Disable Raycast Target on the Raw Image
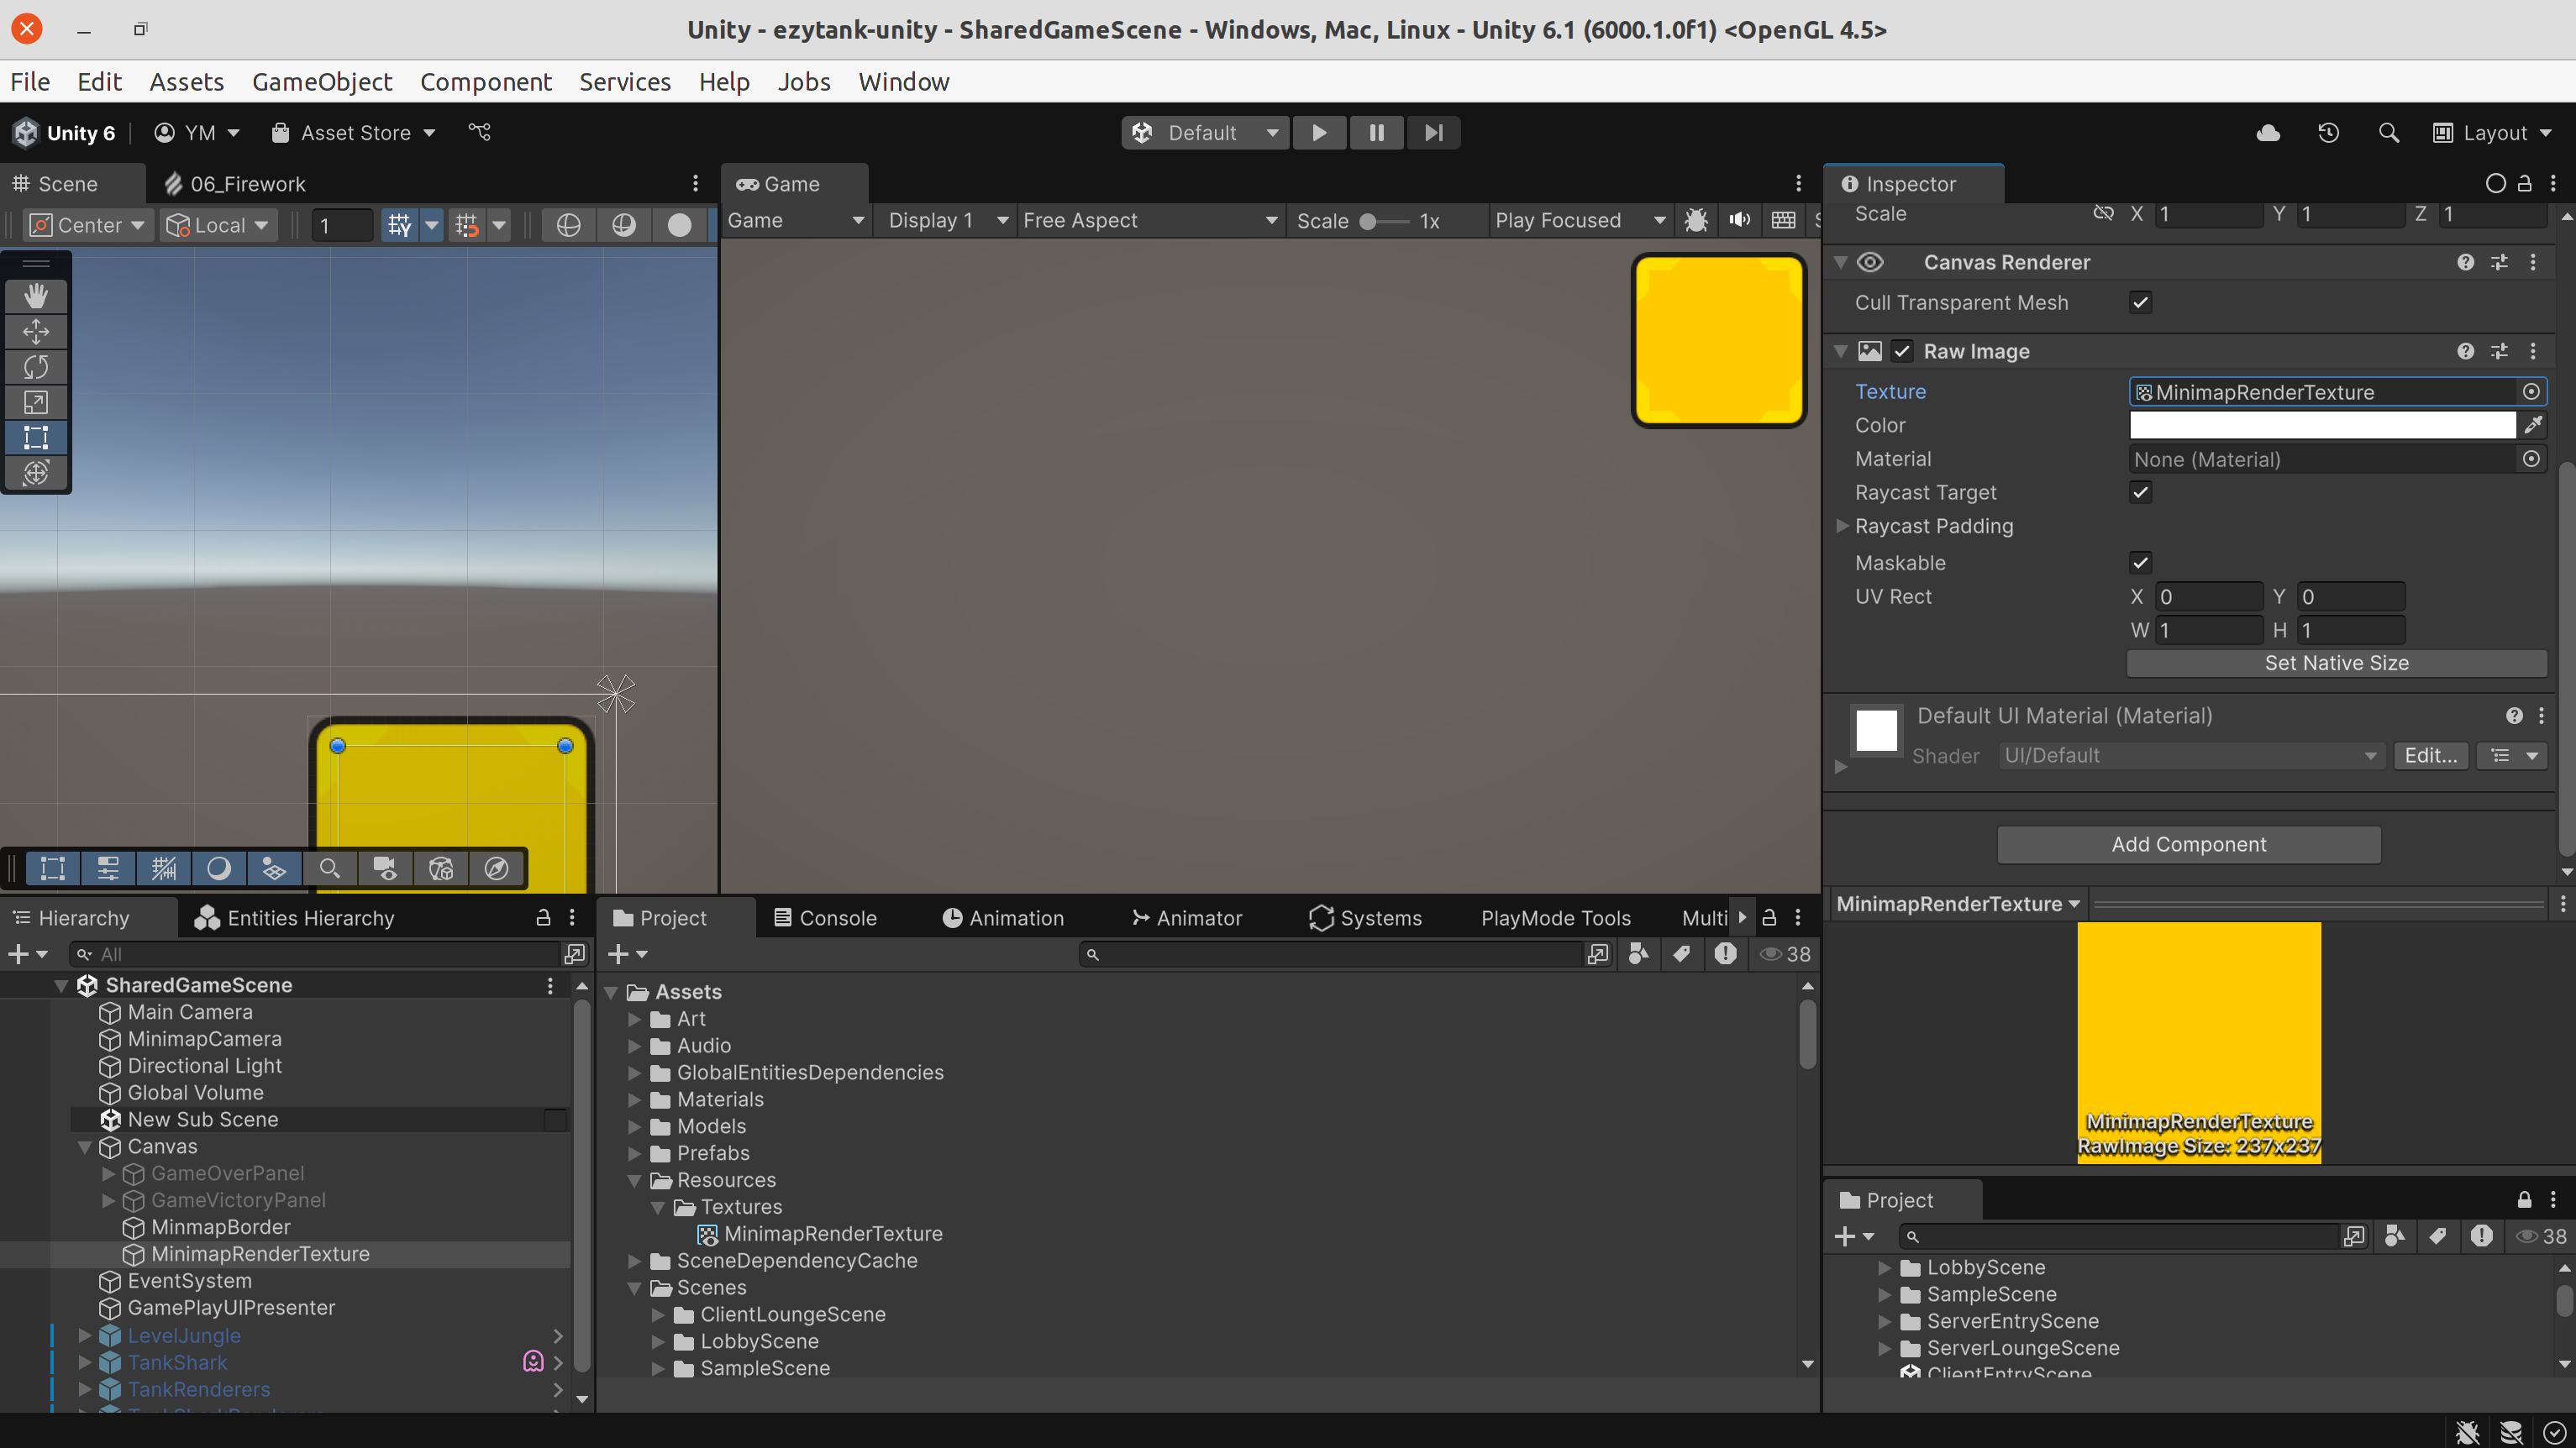 [2141, 492]
